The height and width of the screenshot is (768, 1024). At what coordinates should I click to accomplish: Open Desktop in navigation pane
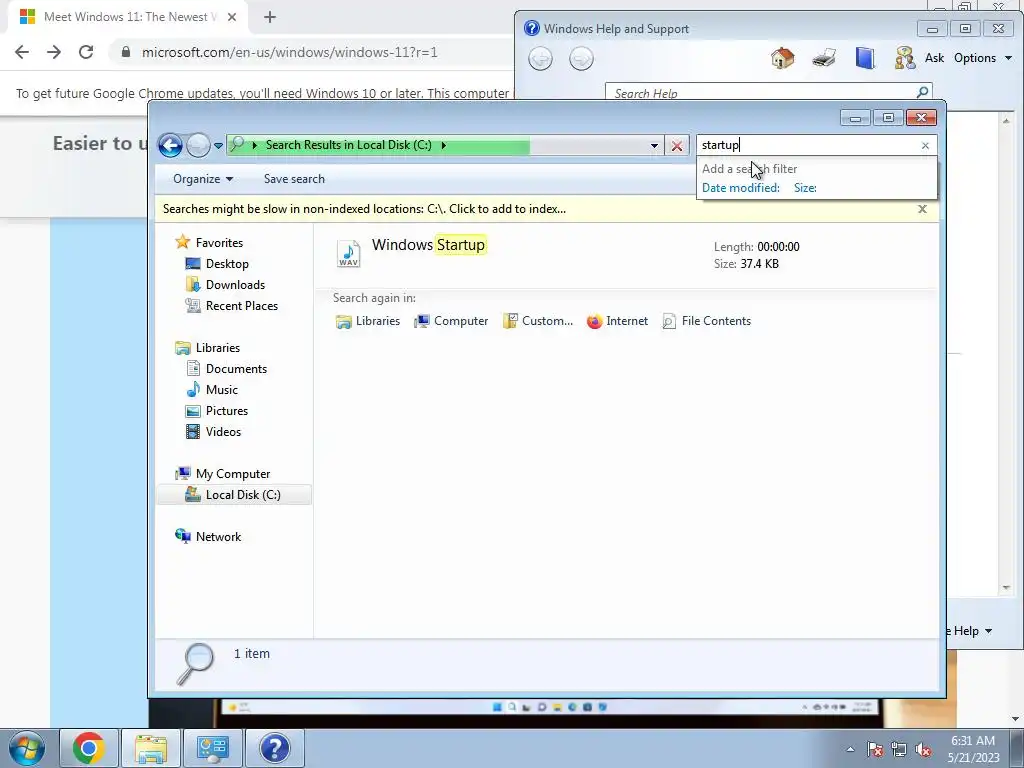(217, 264)
